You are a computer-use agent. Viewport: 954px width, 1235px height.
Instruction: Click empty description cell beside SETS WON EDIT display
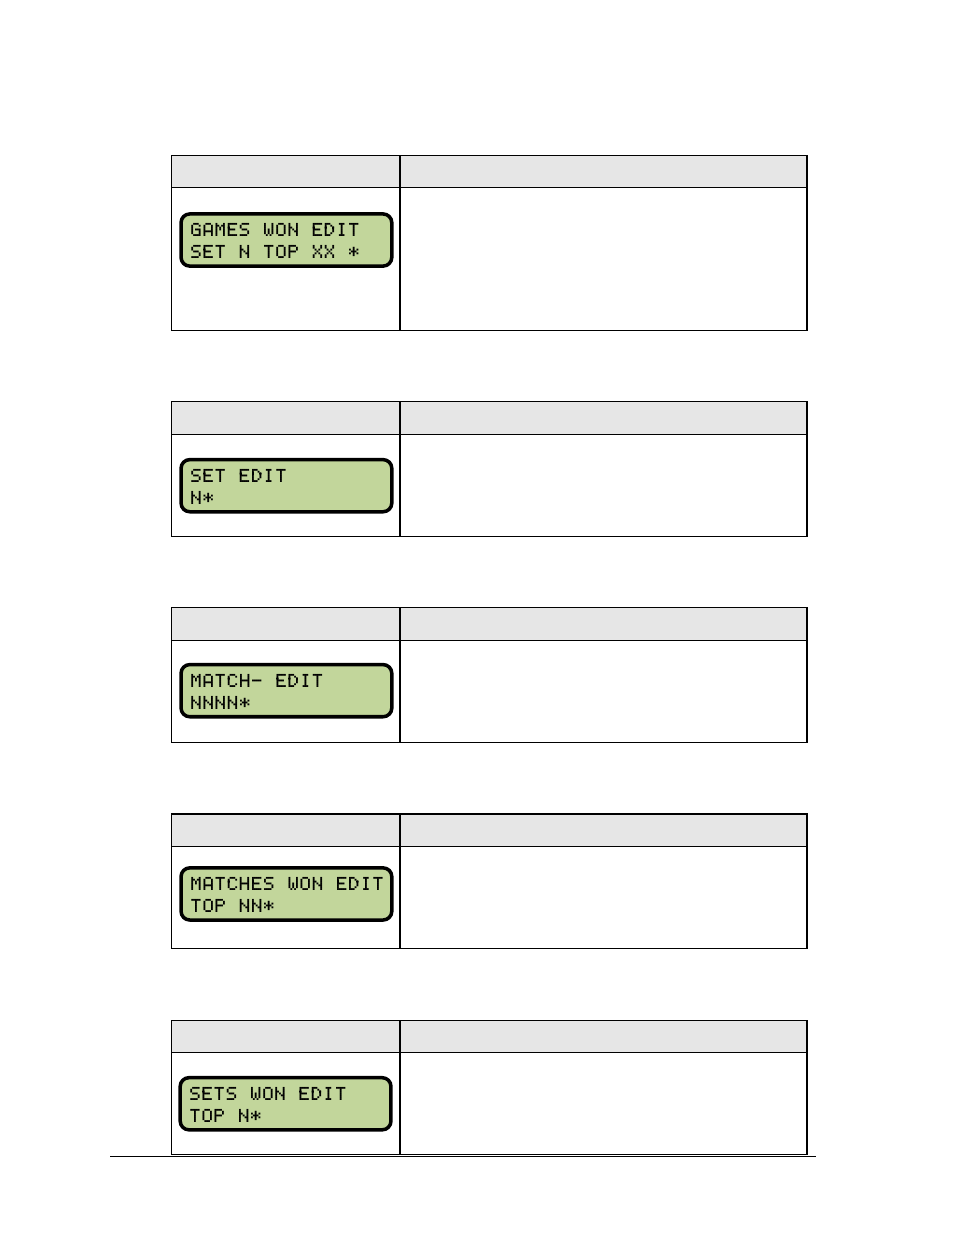coord(604,1103)
